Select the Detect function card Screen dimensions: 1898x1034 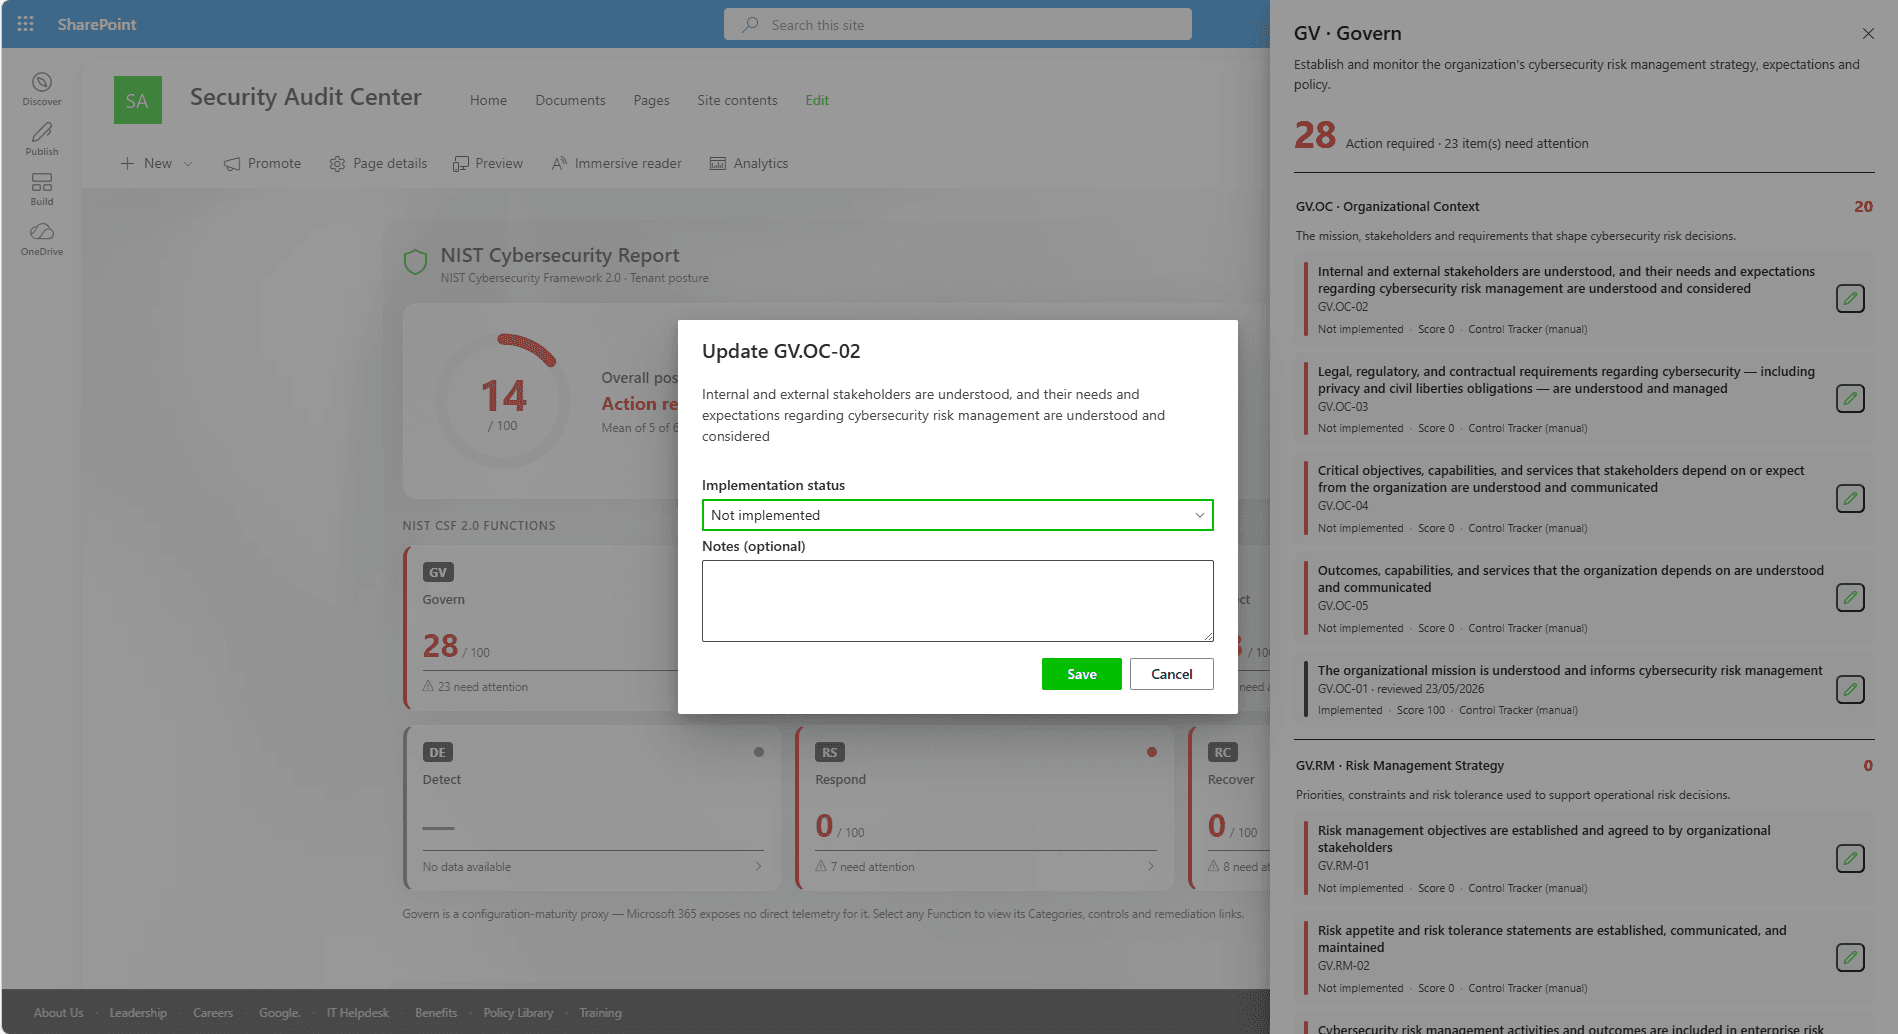(592, 808)
